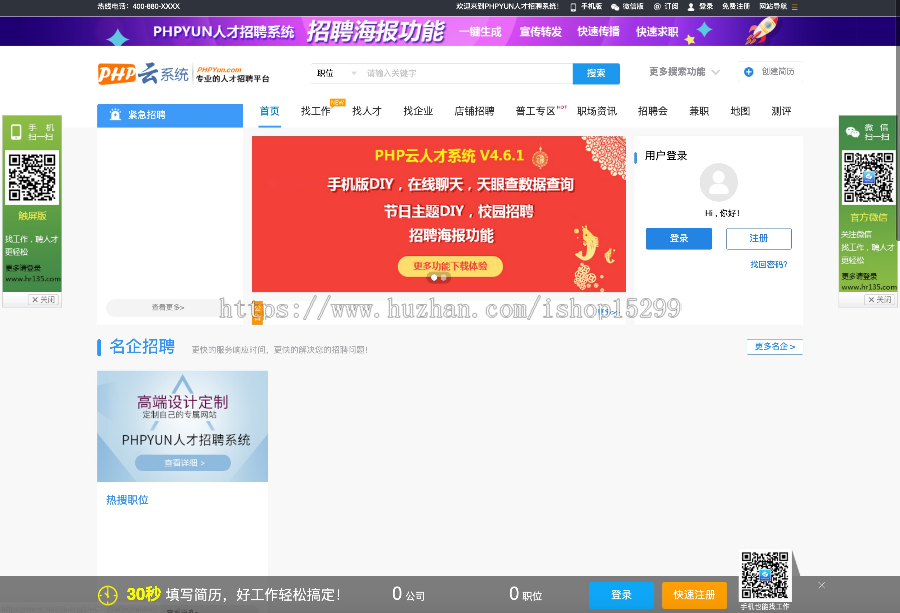Click the left 手机扫一扫 QR code
The width and height of the screenshot is (900, 613).
click(32, 177)
